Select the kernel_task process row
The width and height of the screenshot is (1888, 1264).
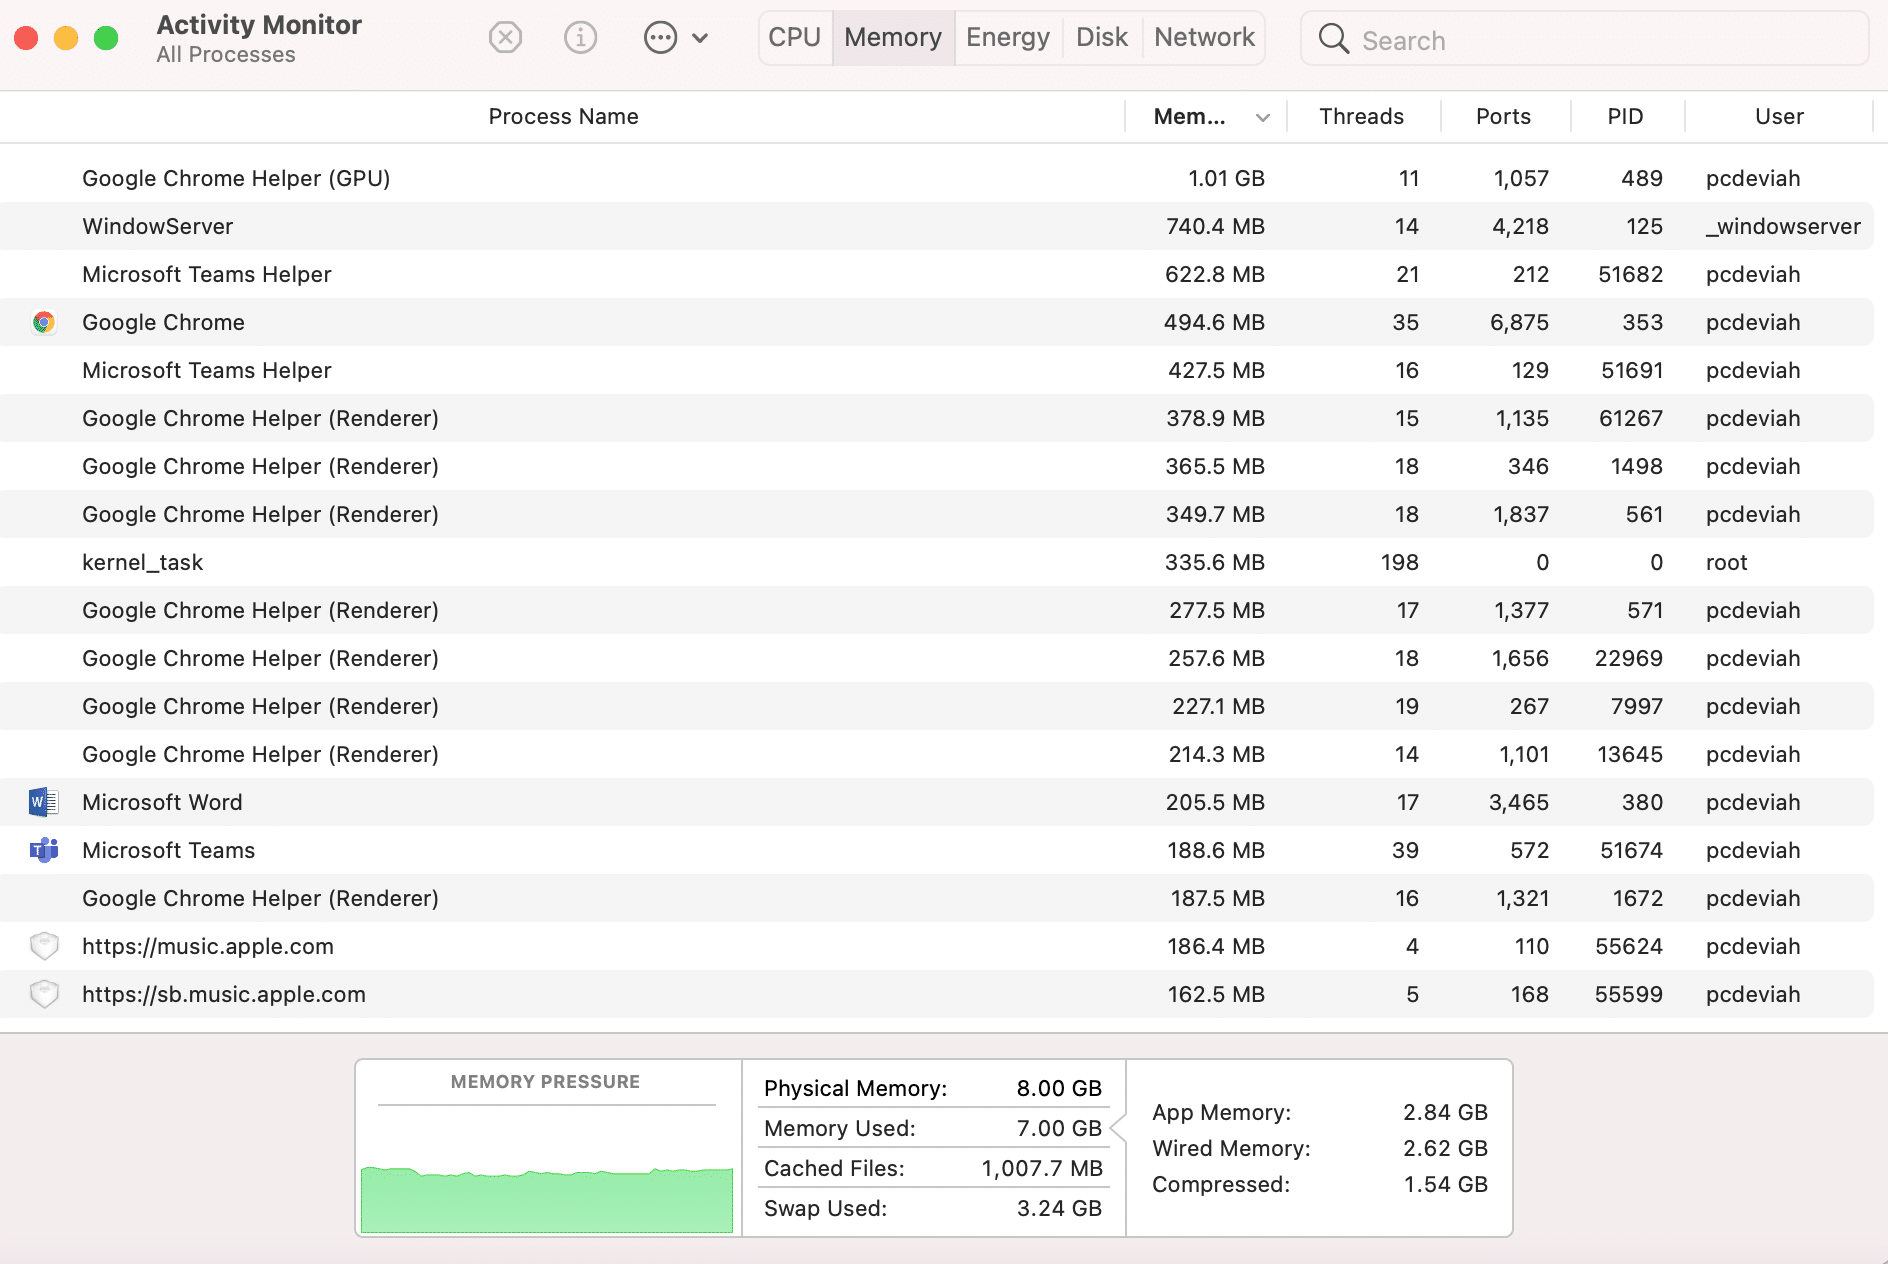tap(600, 562)
